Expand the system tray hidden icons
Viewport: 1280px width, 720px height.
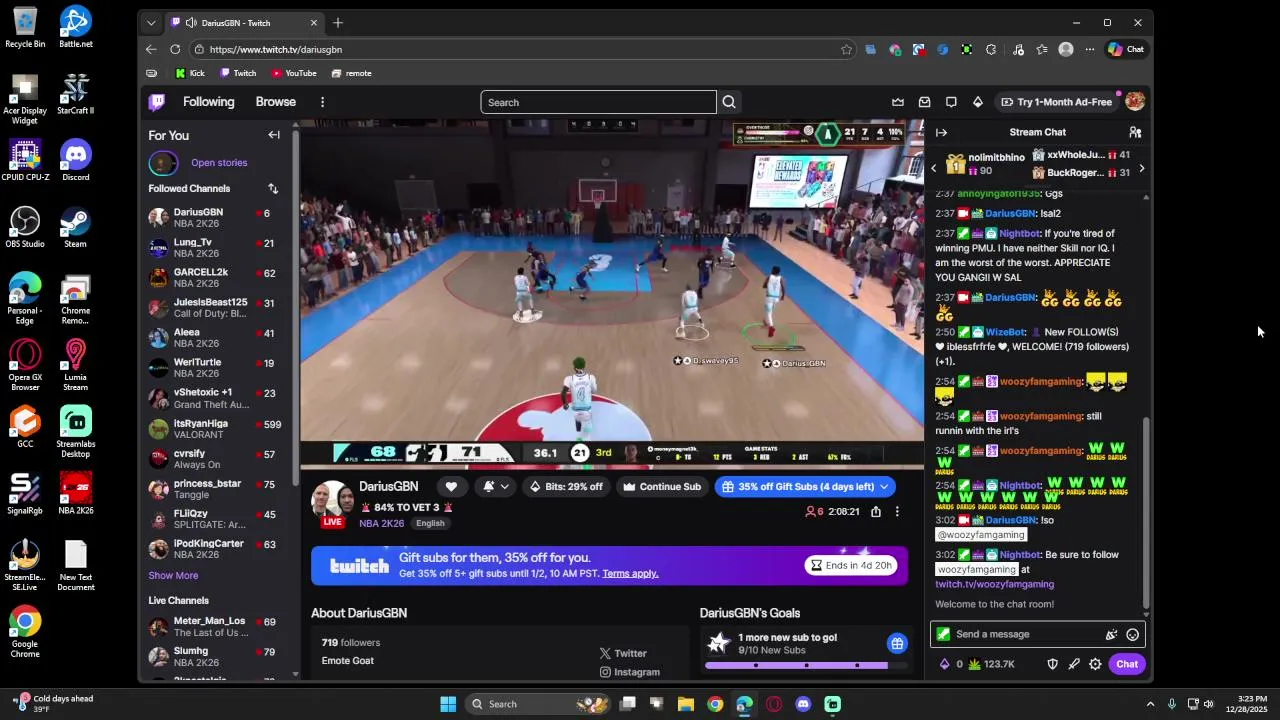point(1150,704)
